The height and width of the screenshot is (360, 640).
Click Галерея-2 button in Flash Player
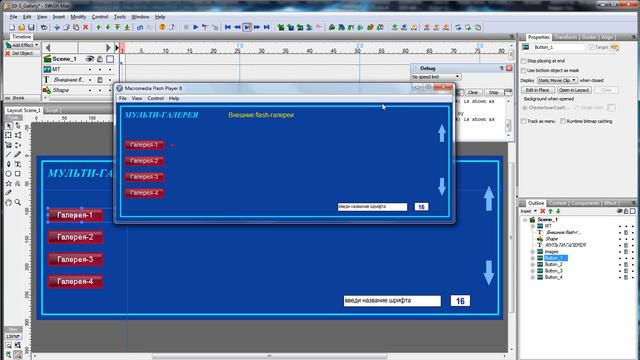(144, 161)
